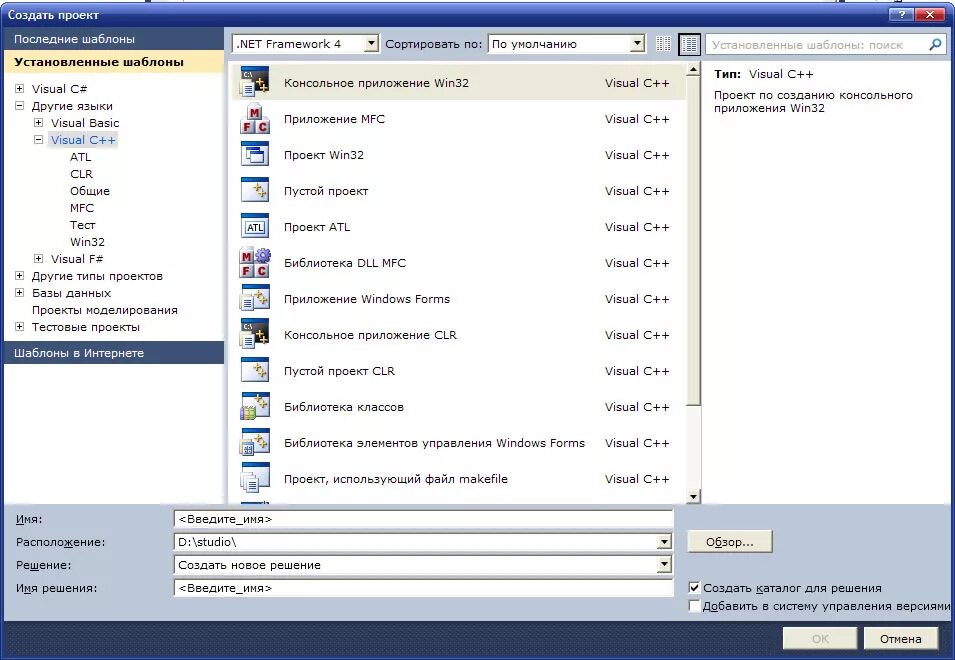This screenshot has height=660, width=955.
Task: Switch to small icons view
Action: click(x=662, y=43)
